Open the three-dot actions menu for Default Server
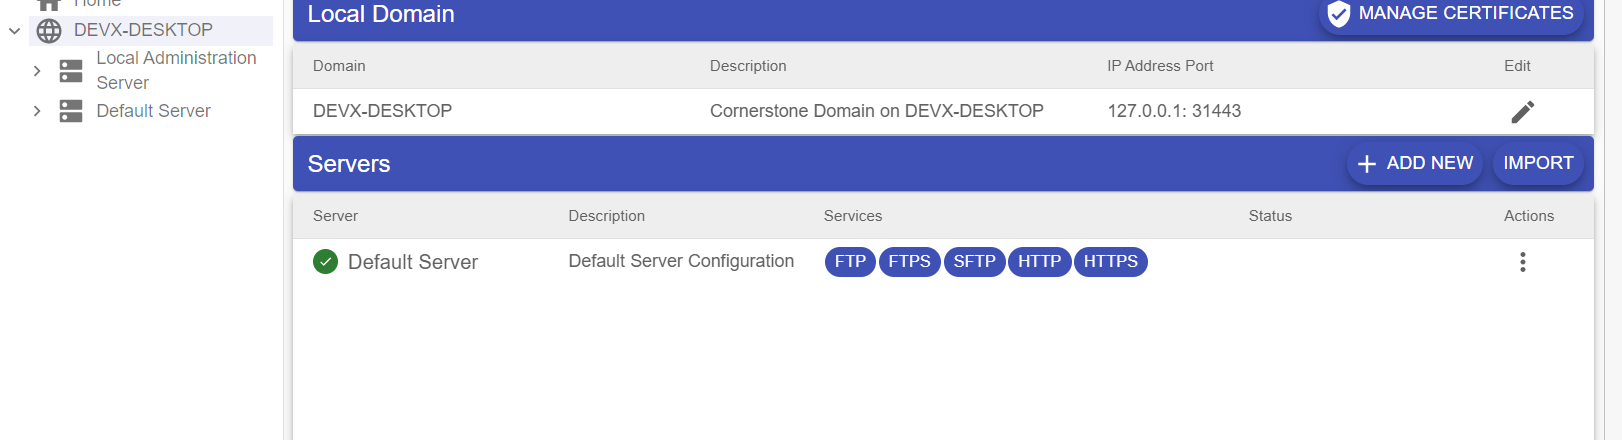The height and width of the screenshot is (440, 1622). (1522, 262)
